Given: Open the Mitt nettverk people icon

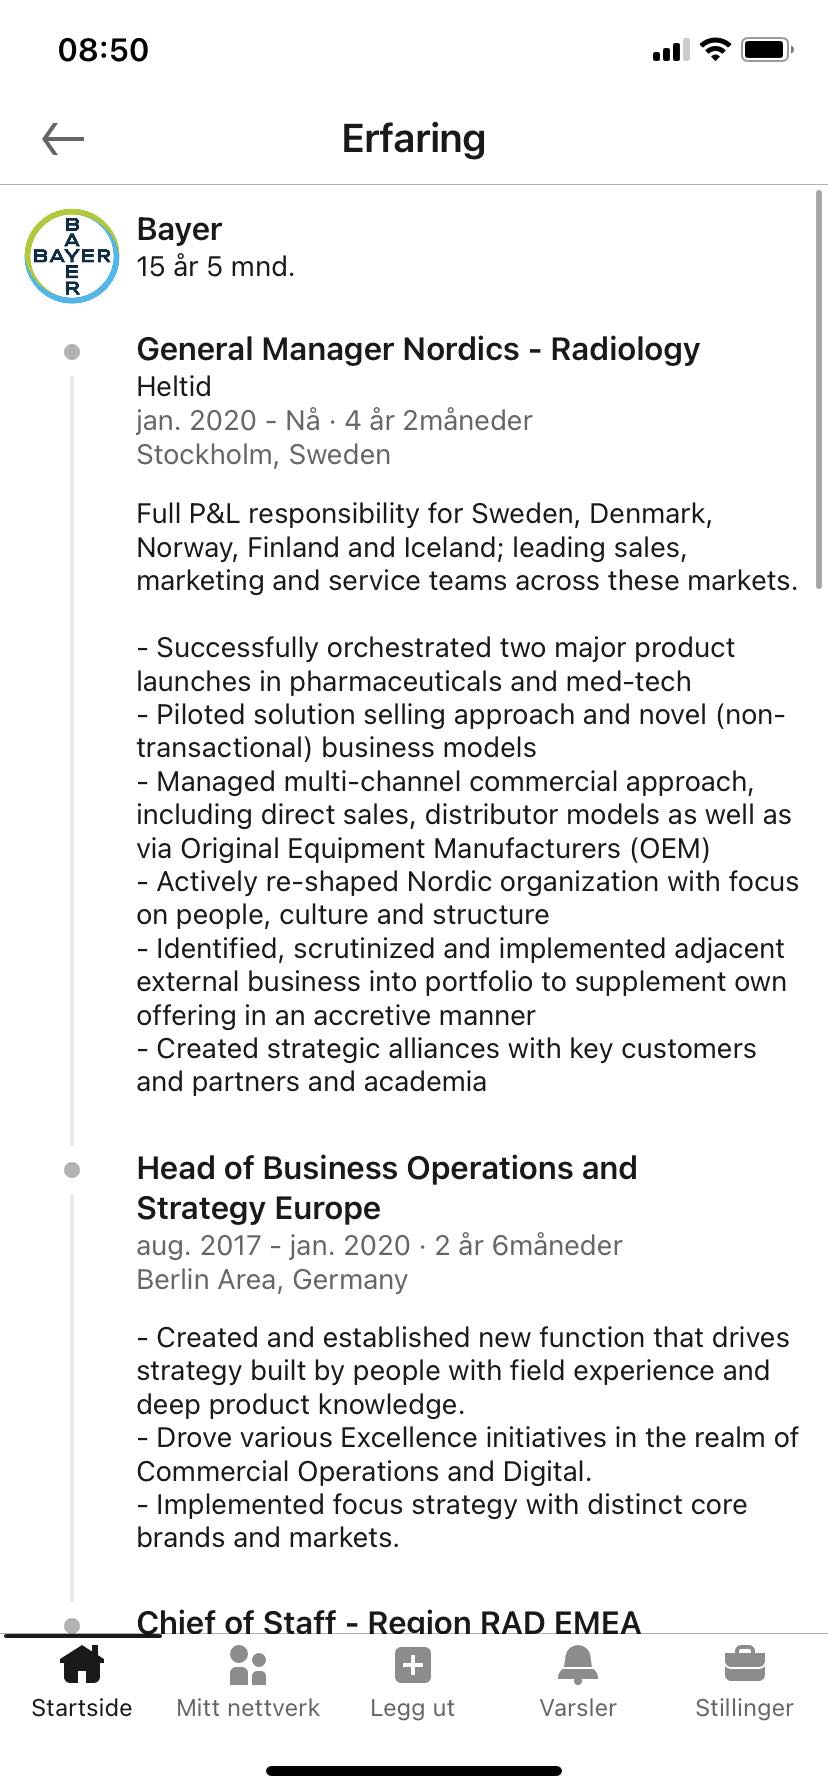Looking at the screenshot, I should [248, 1665].
